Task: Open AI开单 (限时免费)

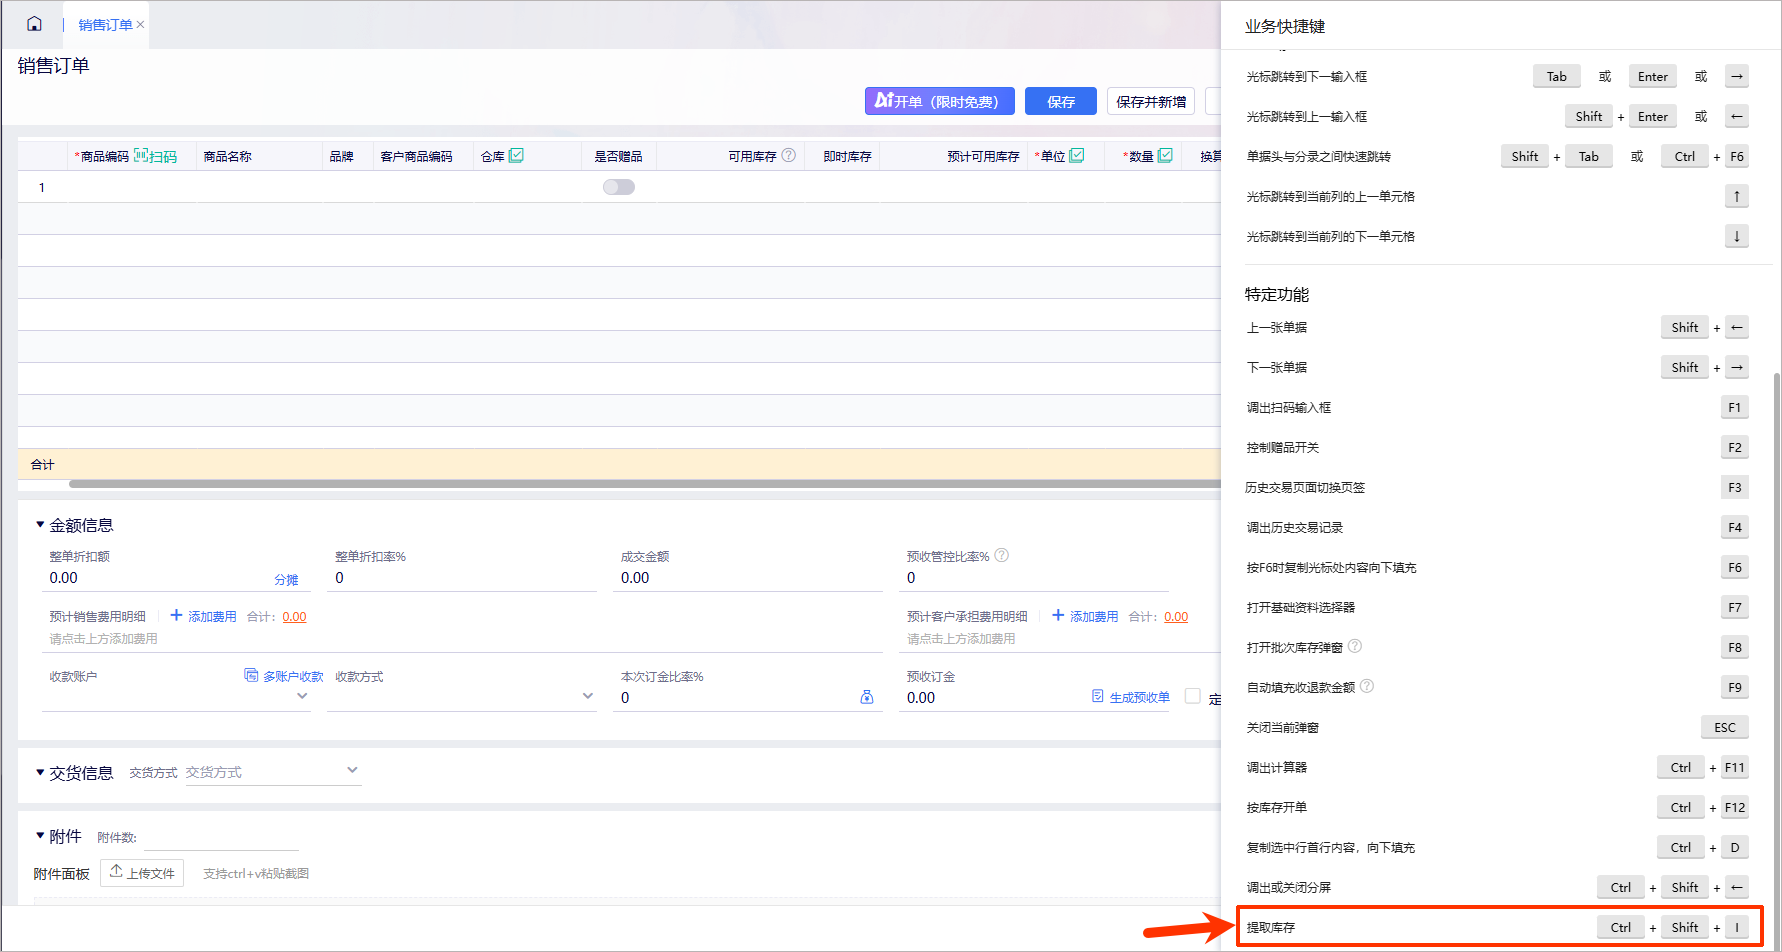Action: (939, 101)
